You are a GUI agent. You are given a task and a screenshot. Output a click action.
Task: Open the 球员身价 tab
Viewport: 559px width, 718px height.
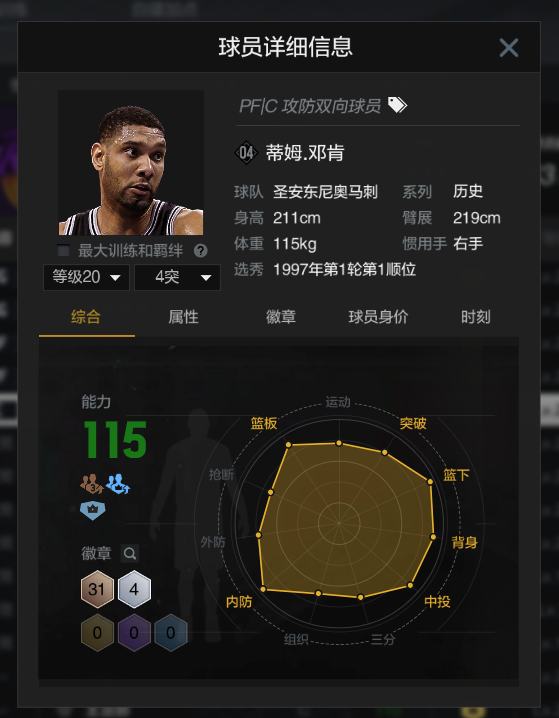tap(378, 317)
